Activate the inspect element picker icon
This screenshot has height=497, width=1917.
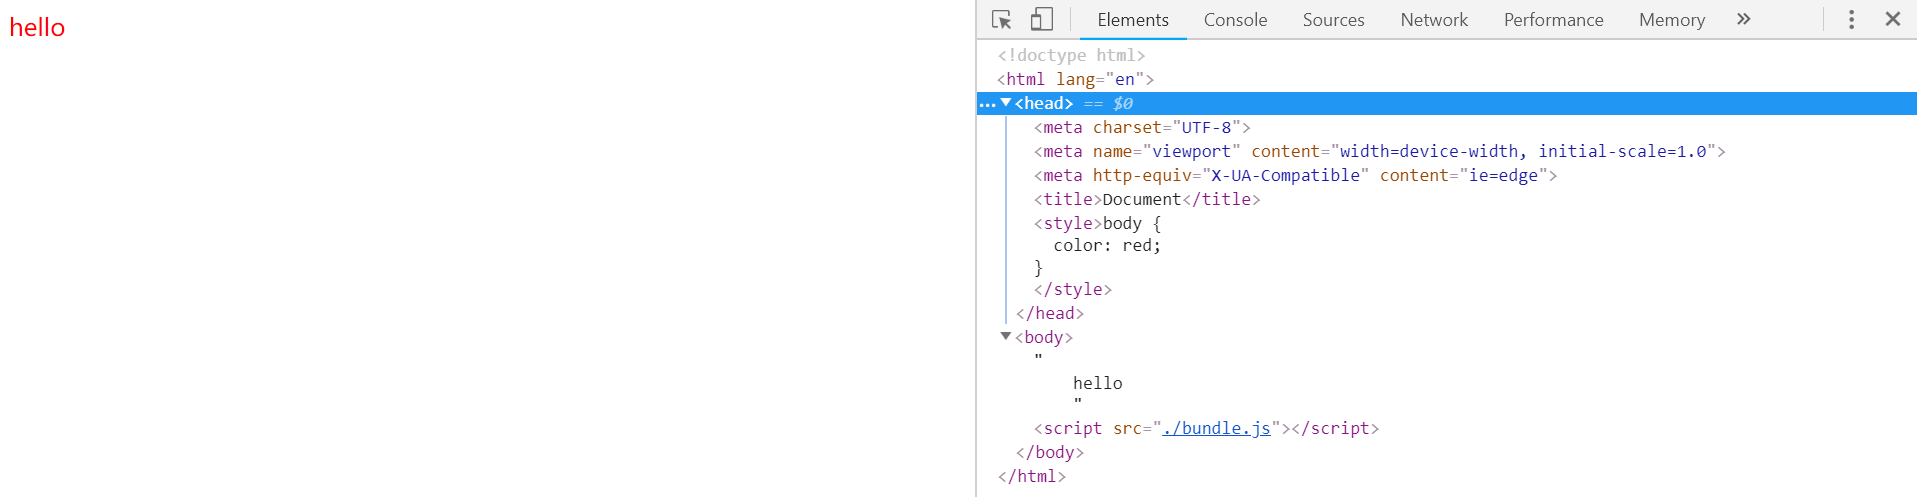(1001, 19)
